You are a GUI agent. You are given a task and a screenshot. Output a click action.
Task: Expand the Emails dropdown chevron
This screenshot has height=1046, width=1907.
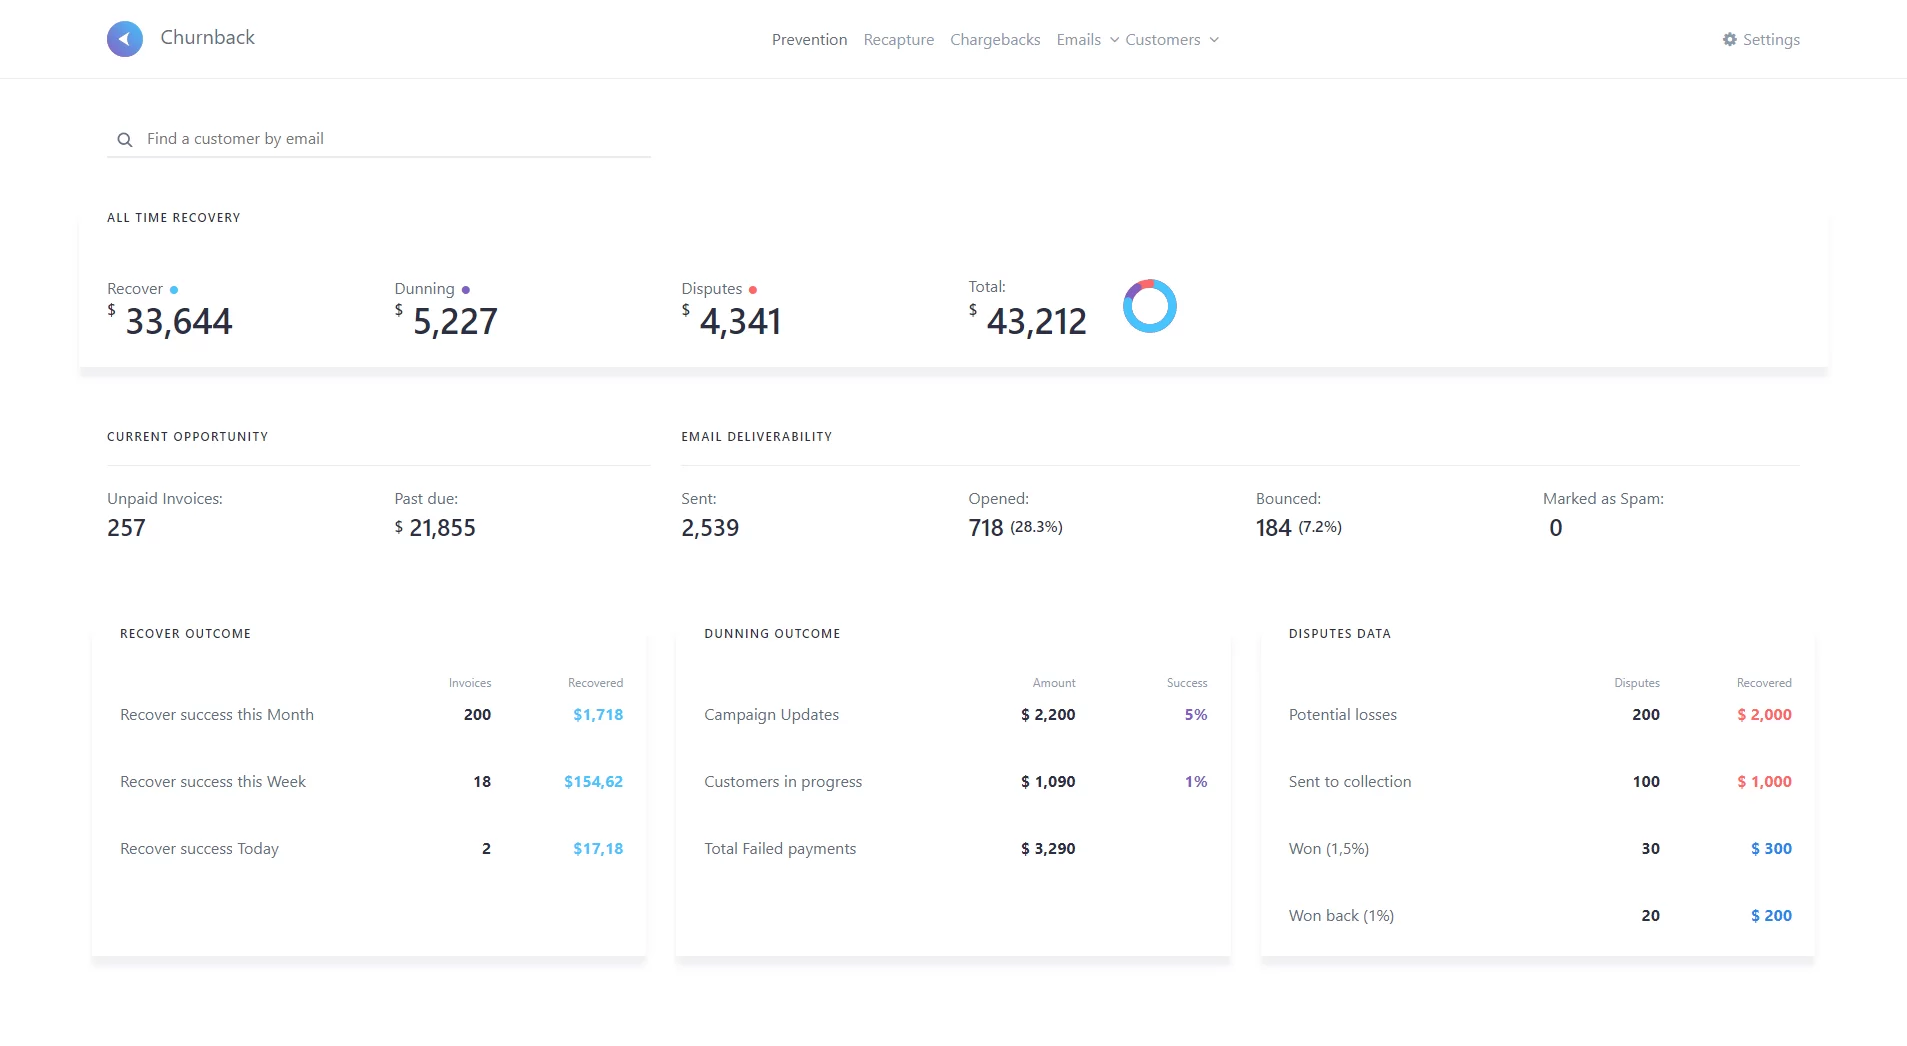point(1114,40)
